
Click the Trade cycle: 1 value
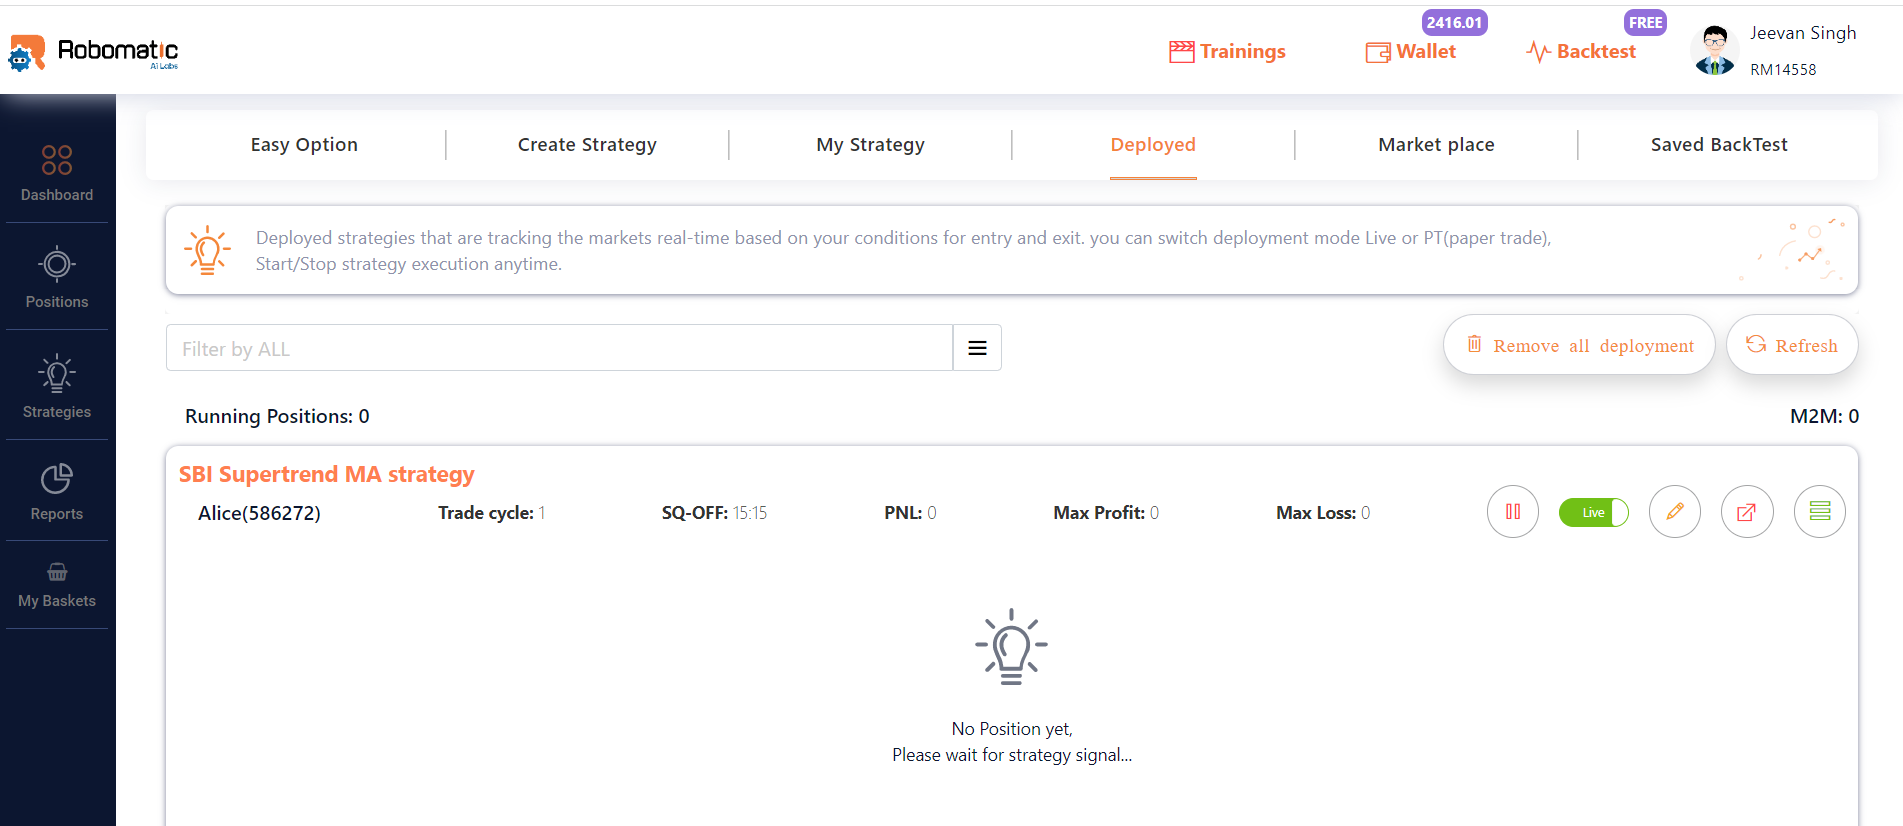pyautogui.click(x=492, y=513)
